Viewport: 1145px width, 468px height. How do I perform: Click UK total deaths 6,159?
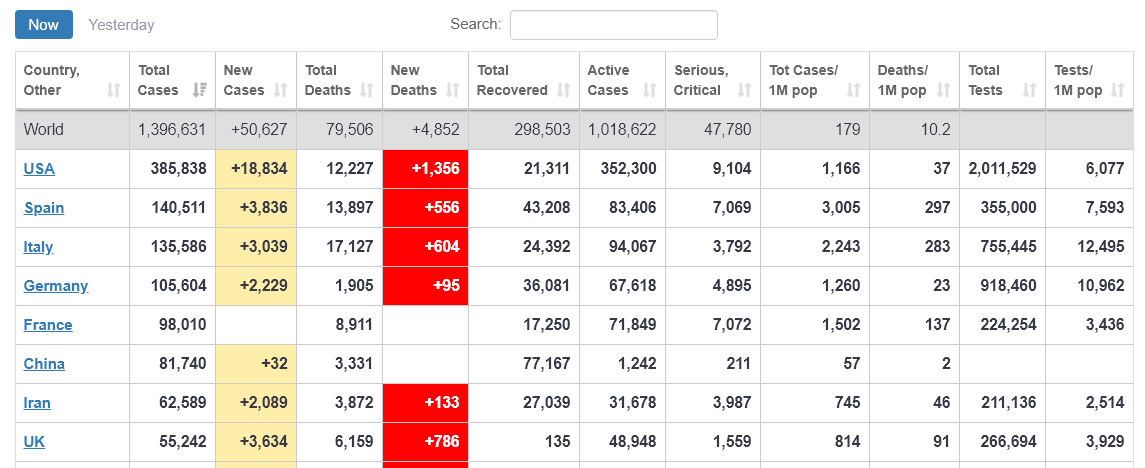coord(353,442)
